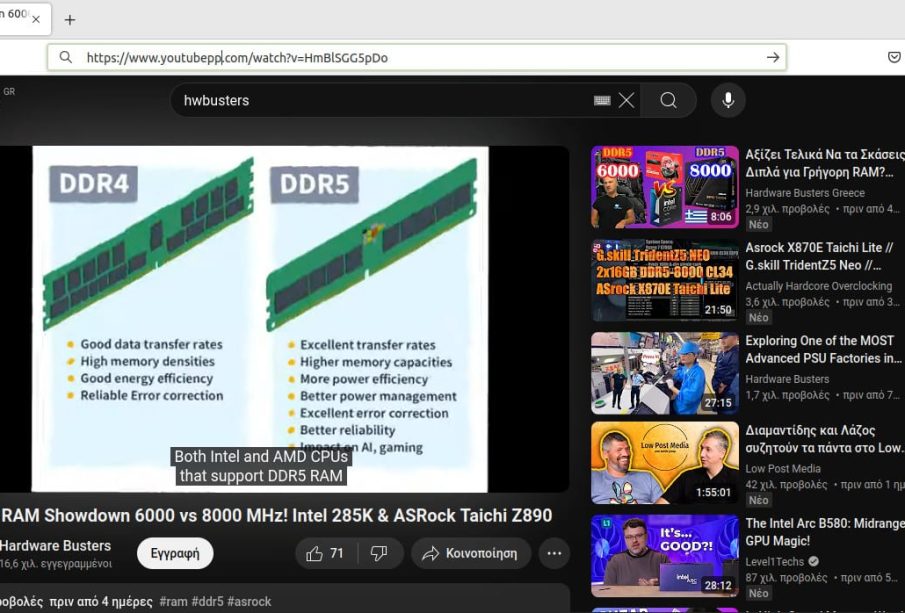Open the Low Post Media video thumbnail
905x613 pixels.
pyautogui.click(x=664, y=463)
